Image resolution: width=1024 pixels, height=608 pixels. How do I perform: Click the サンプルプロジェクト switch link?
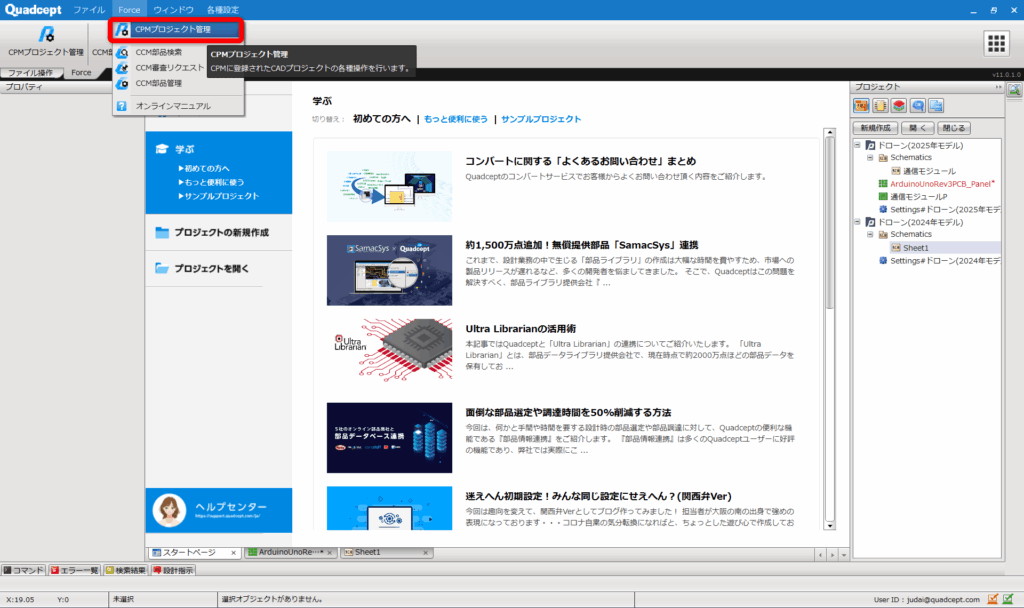click(x=541, y=120)
